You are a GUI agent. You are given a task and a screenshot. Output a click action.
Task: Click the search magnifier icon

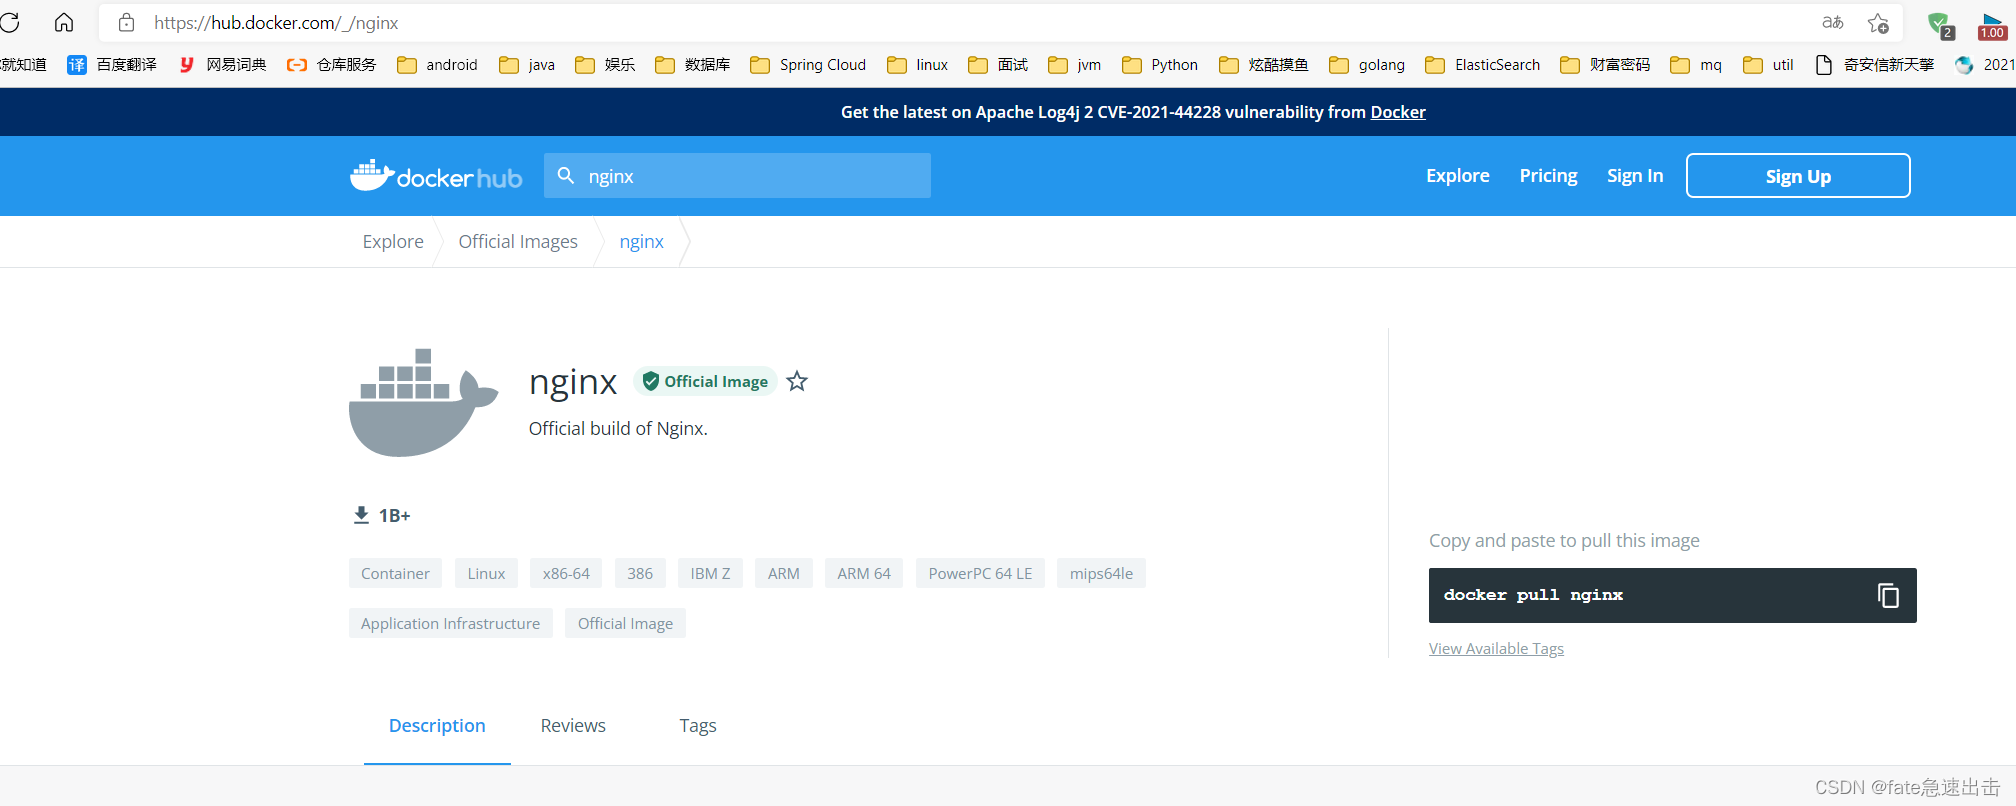[x=566, y=176]
